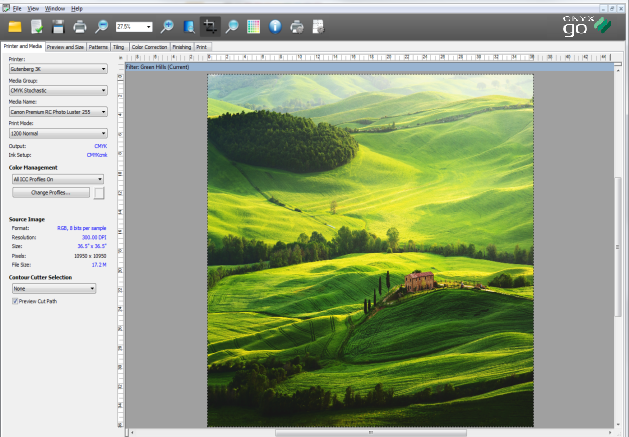Select the crop tool
Screen dimensions: 629x437
coord(210,26)
